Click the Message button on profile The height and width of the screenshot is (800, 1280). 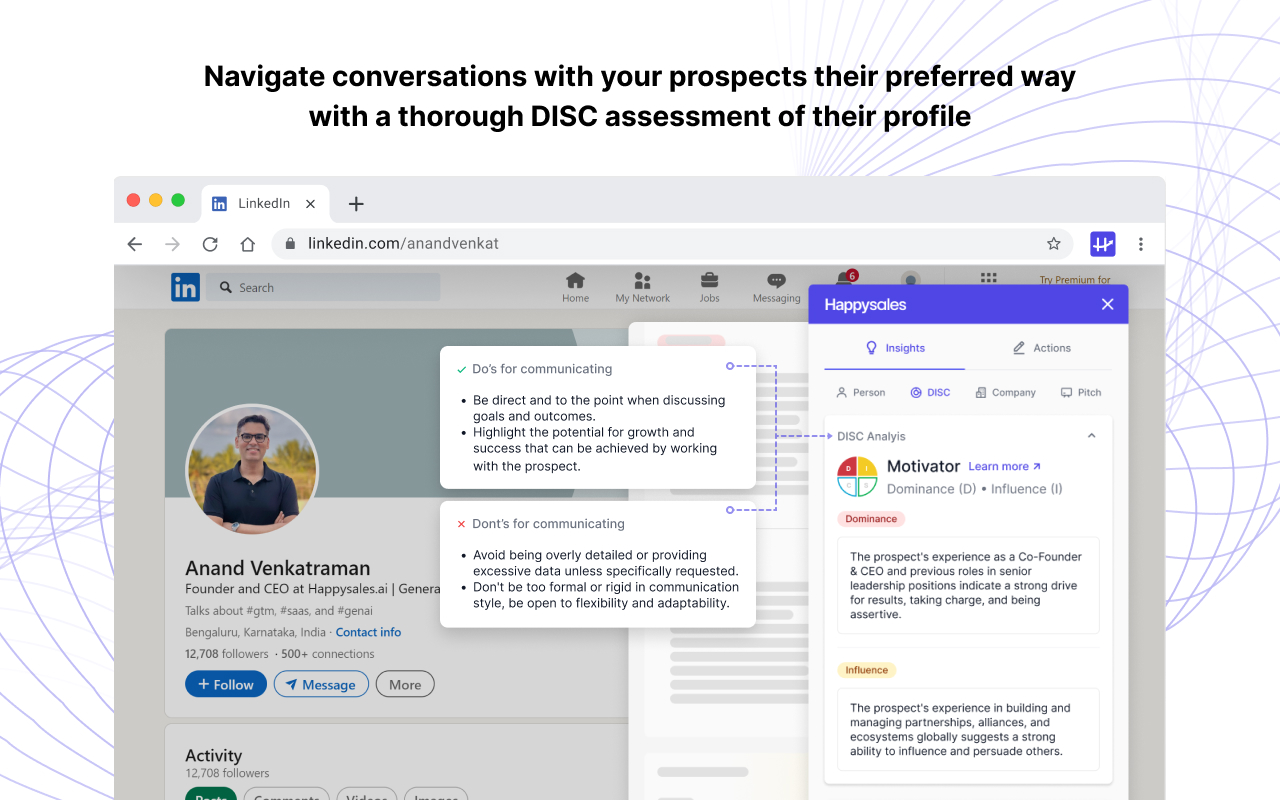pos(321,685)
